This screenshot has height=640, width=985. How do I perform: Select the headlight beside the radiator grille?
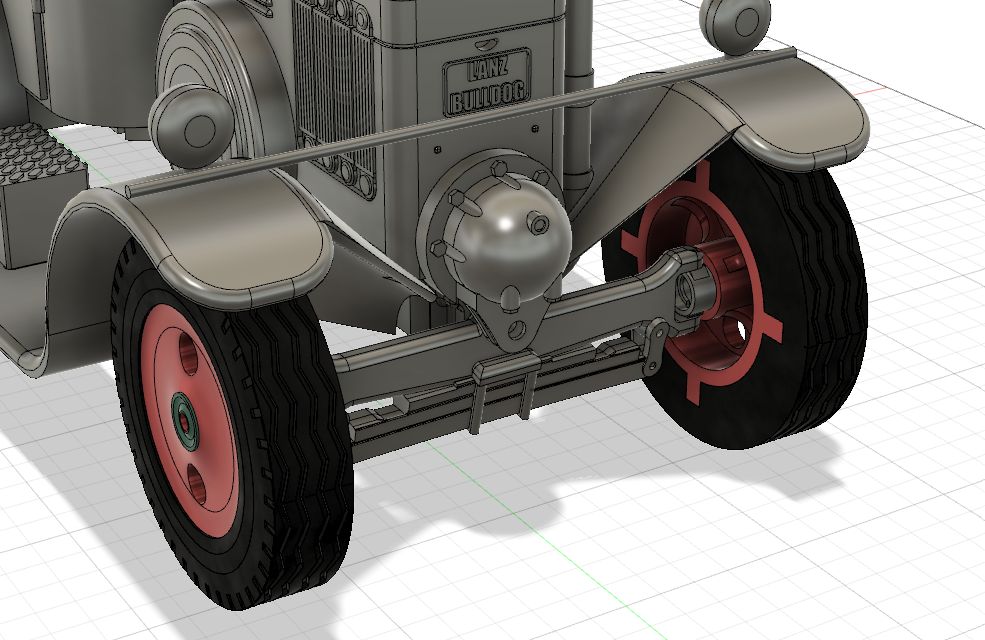point(193,124)
